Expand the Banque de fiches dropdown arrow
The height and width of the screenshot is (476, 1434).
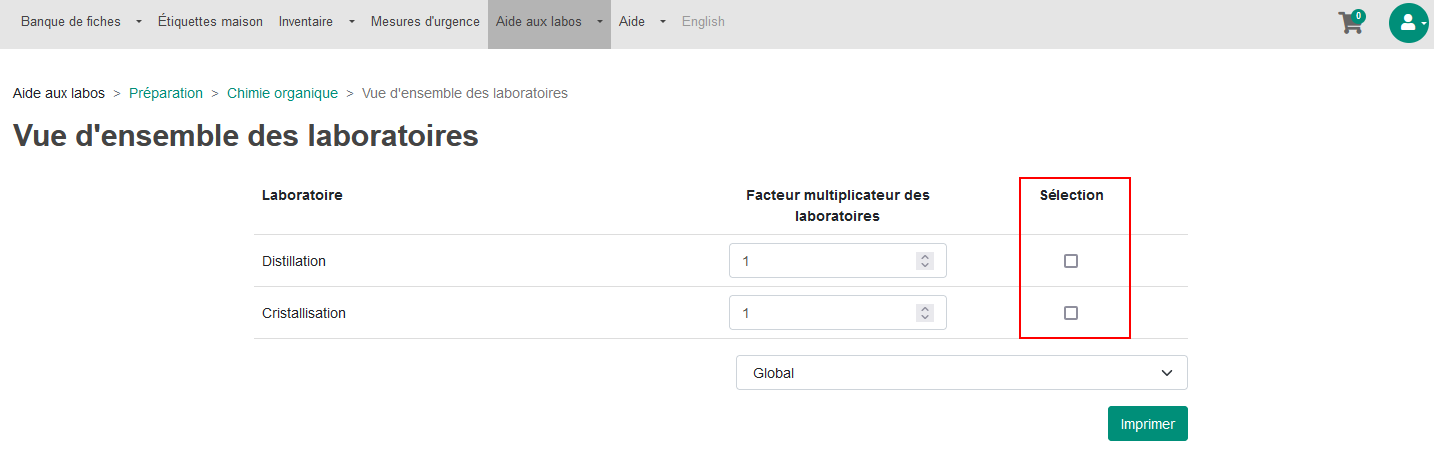pos(138,22)
